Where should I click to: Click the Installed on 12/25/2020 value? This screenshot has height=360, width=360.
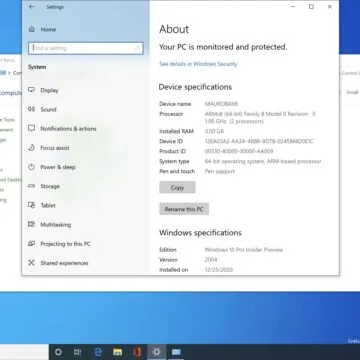tap(219, 270)
